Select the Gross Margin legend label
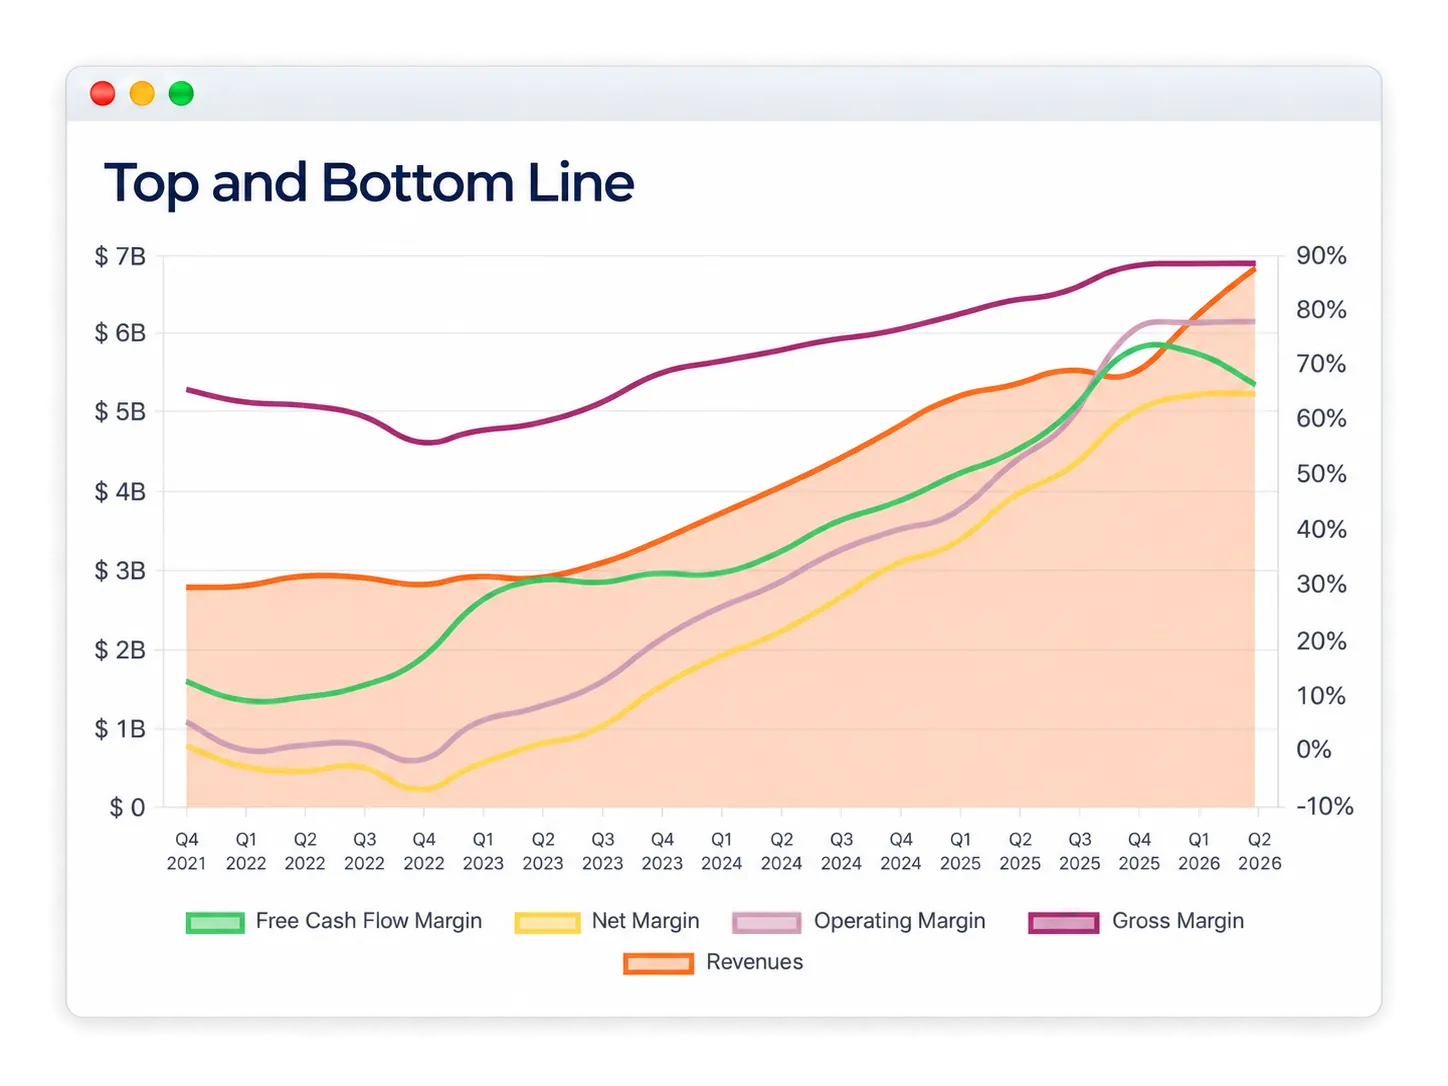This screenshot has width=1448, height=1086. coord(1178,921)
